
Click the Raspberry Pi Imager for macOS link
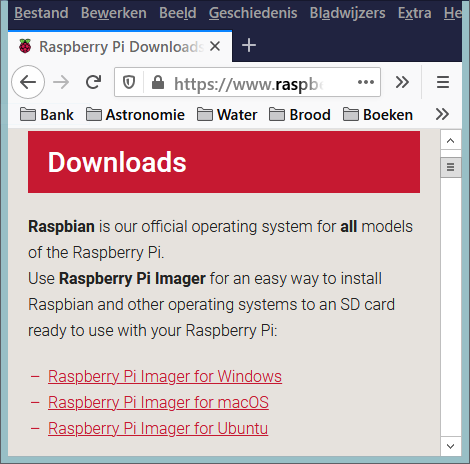[x=158, y=402]
